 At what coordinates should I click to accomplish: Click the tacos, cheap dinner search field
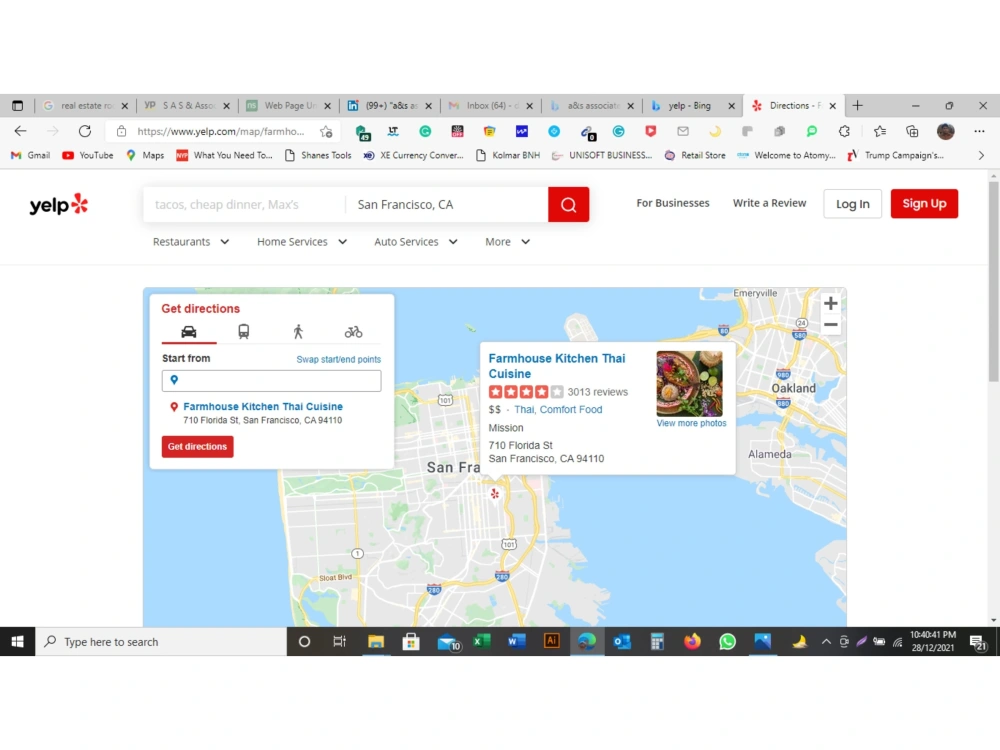(244, 205)
